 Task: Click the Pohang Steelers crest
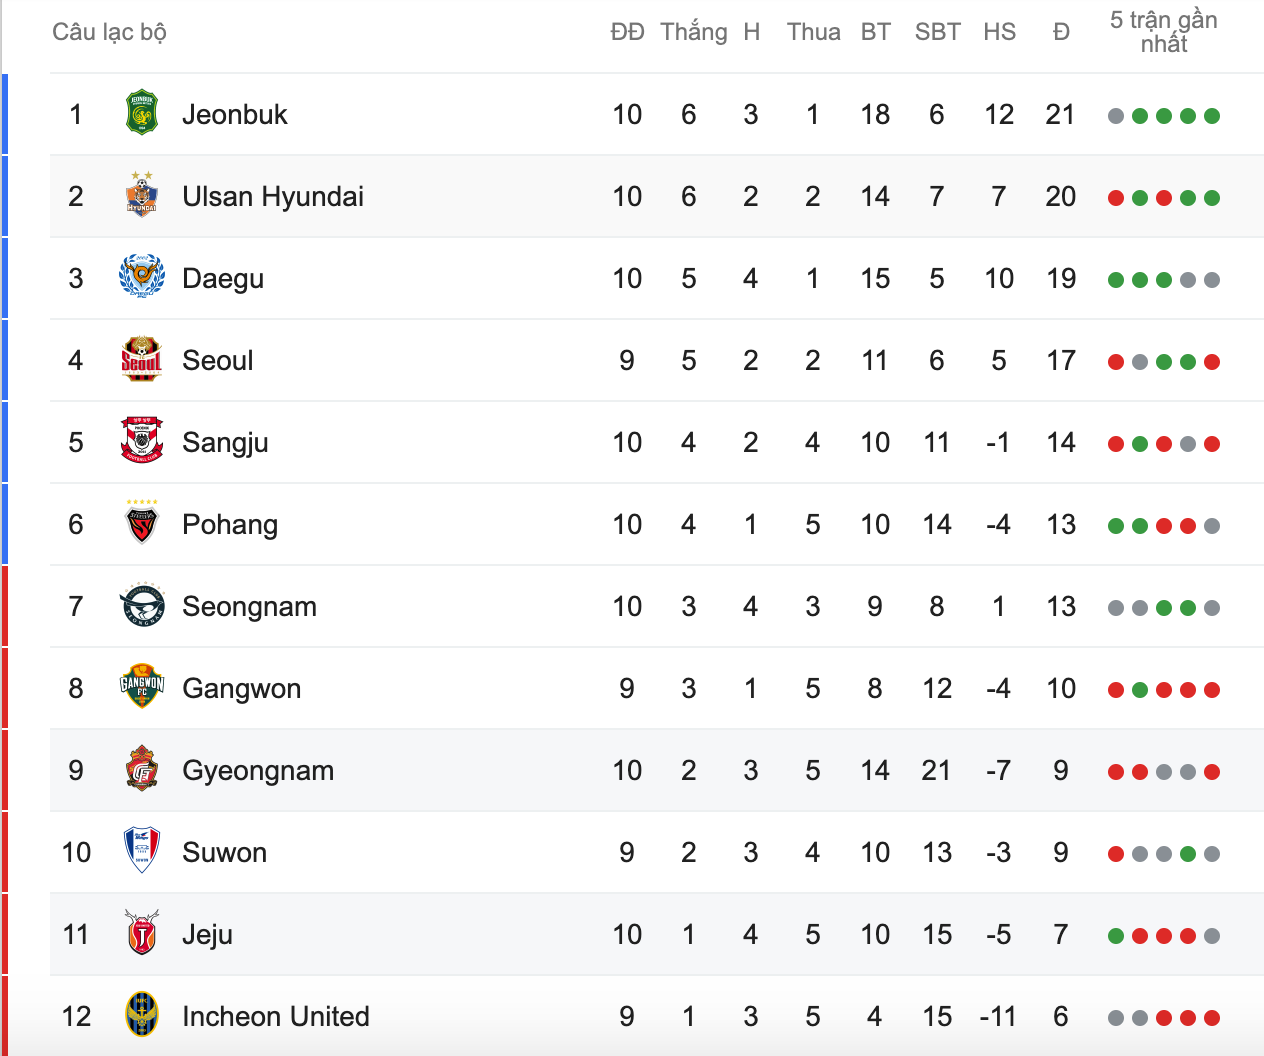[142, 523]
